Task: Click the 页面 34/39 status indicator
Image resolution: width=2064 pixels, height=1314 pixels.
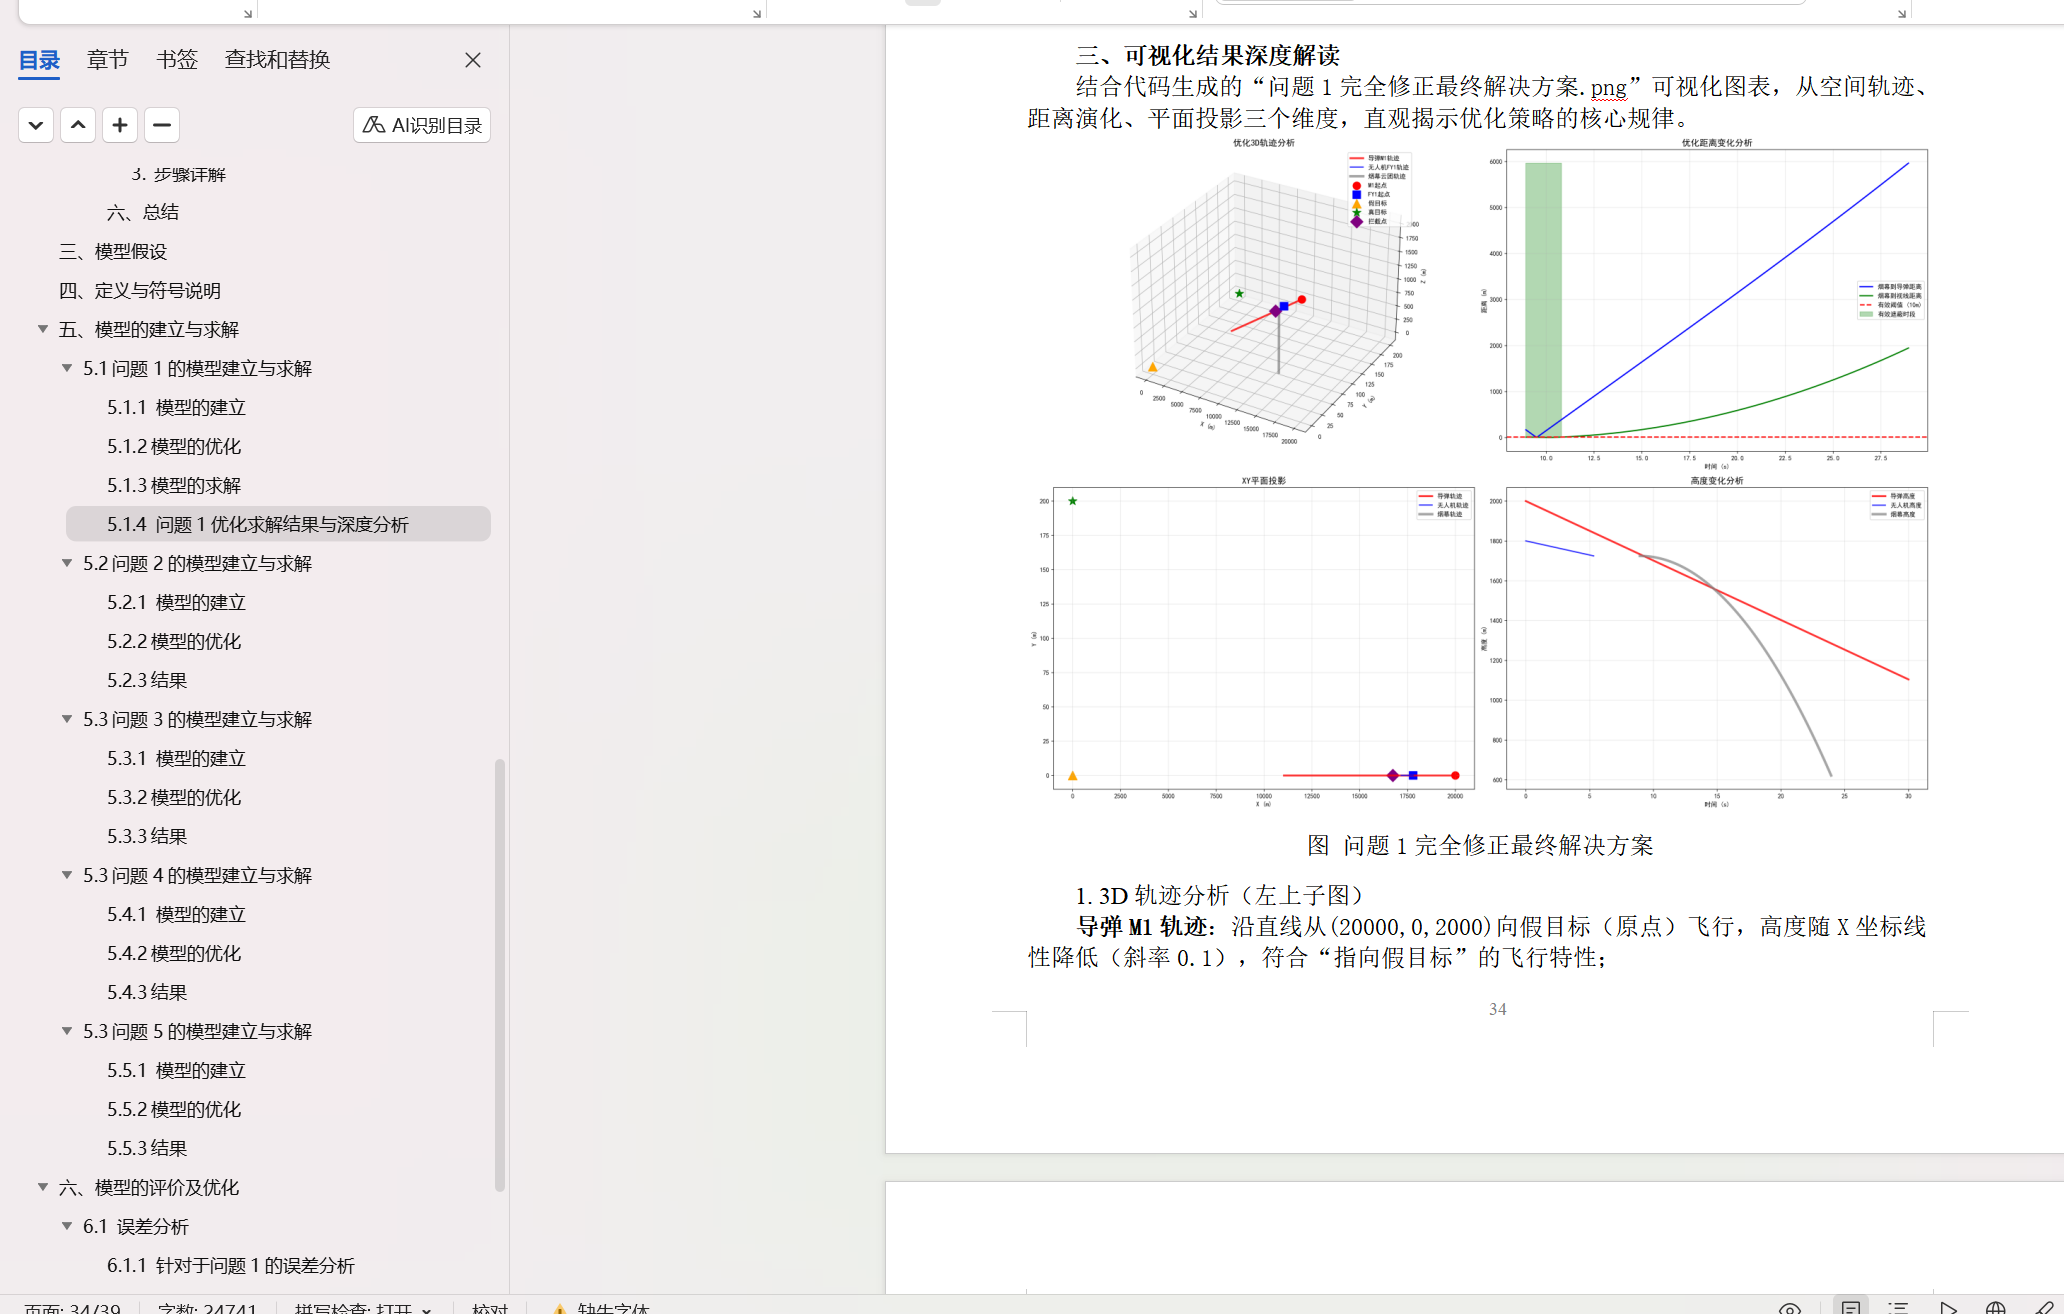Action: [72, 1308]
